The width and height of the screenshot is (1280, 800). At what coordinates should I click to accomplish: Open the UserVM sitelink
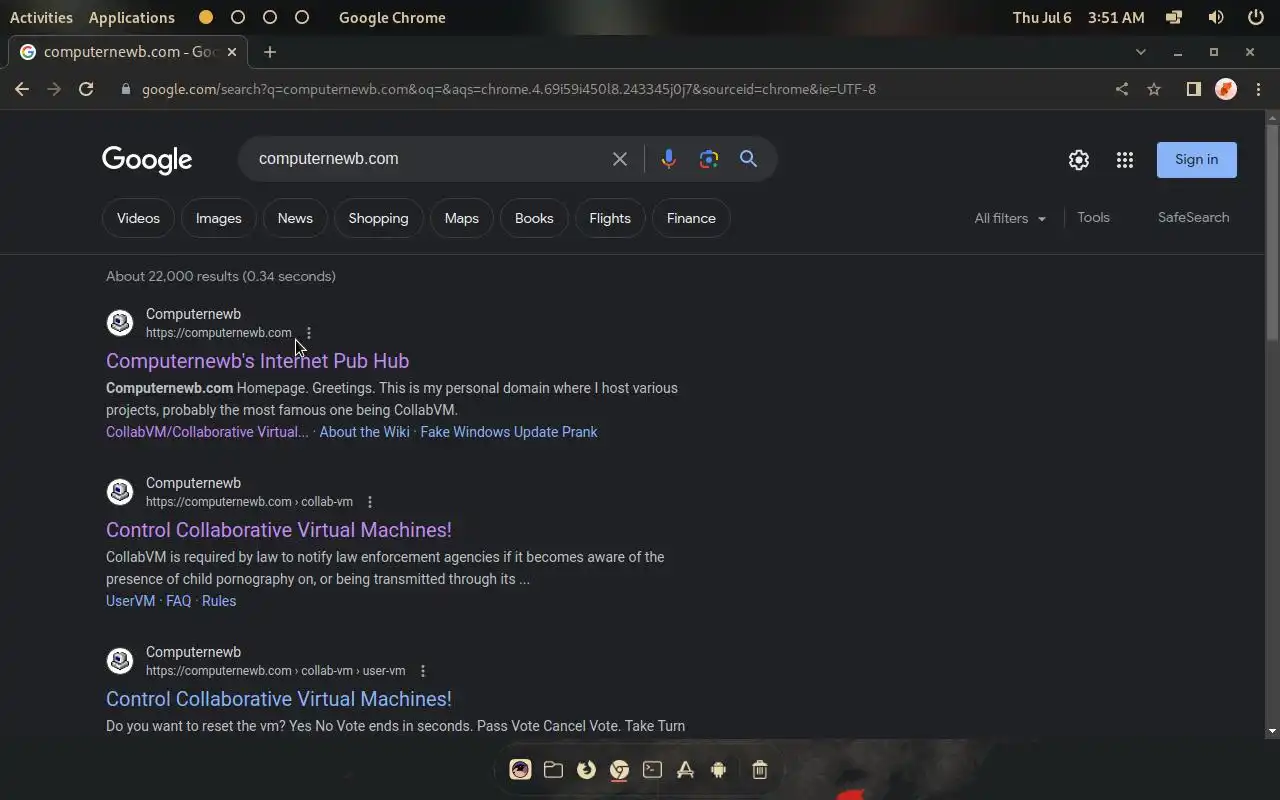tap(130, 601)
